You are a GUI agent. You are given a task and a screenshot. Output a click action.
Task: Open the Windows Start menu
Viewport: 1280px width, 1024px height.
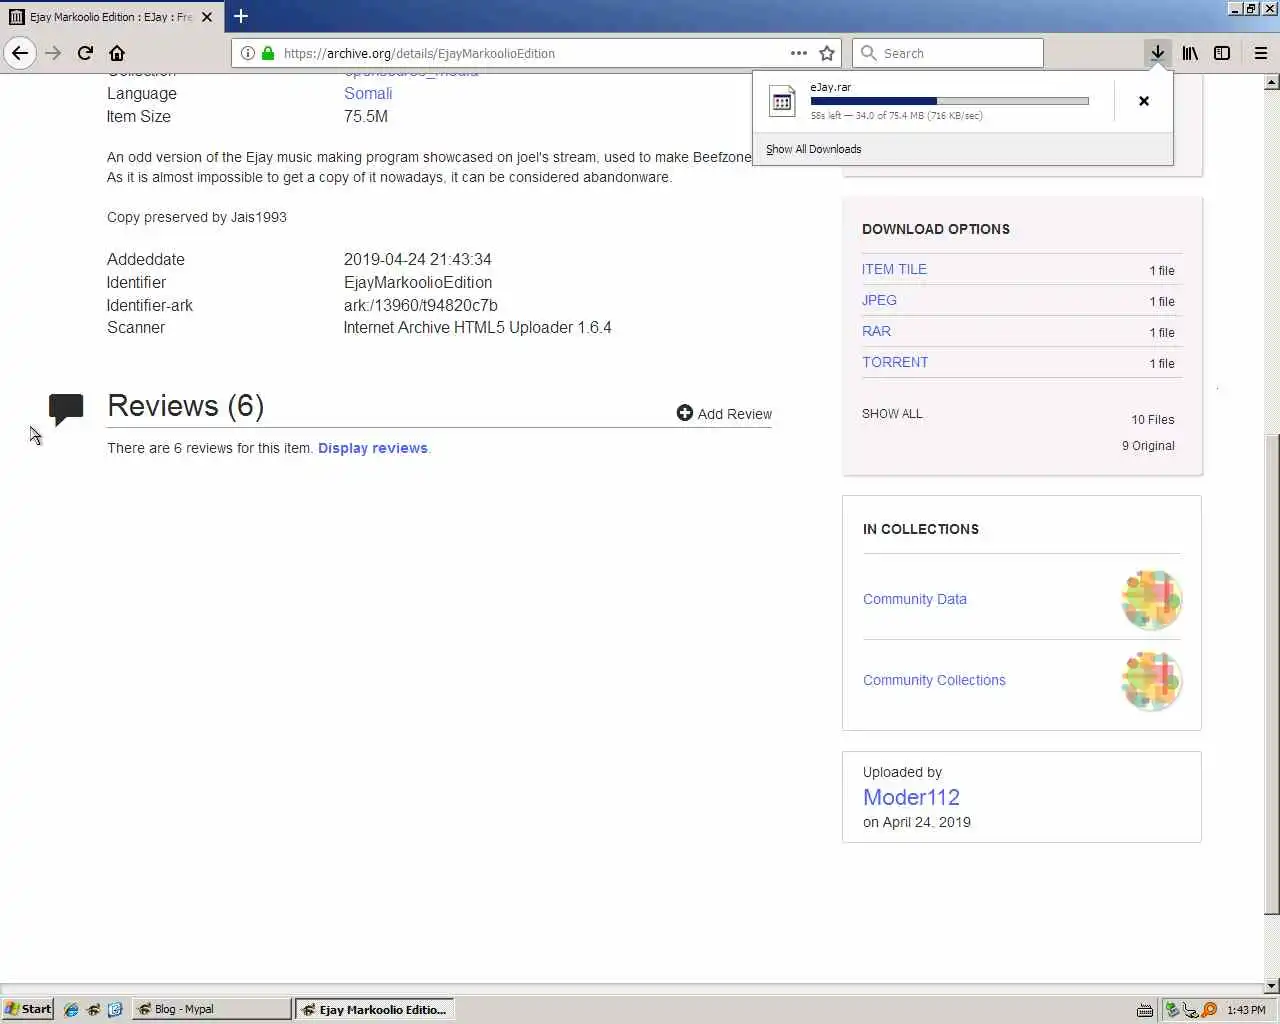(28, 1009)
